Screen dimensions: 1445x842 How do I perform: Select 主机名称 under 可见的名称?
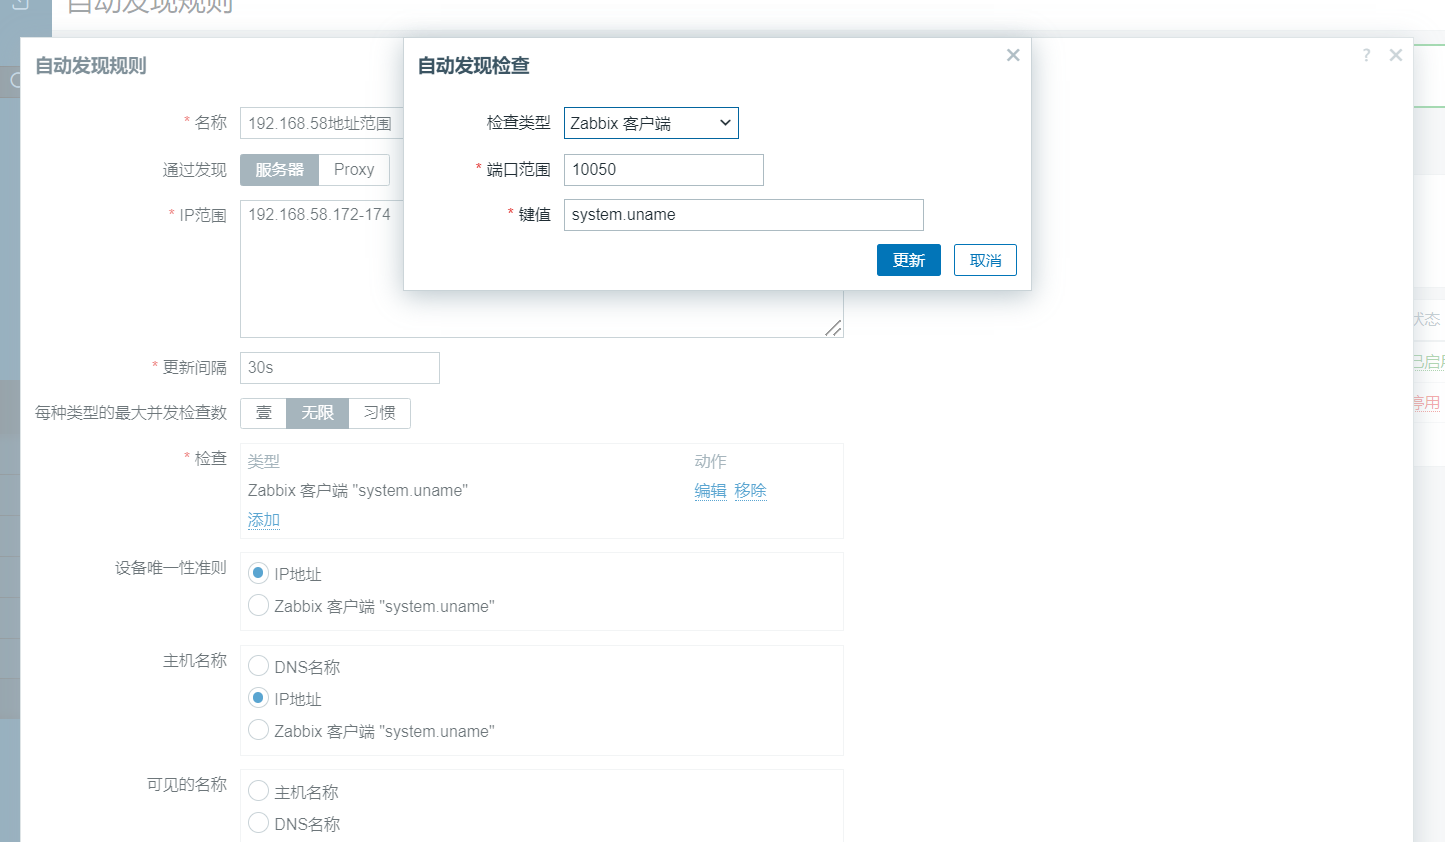click(258, 791)
